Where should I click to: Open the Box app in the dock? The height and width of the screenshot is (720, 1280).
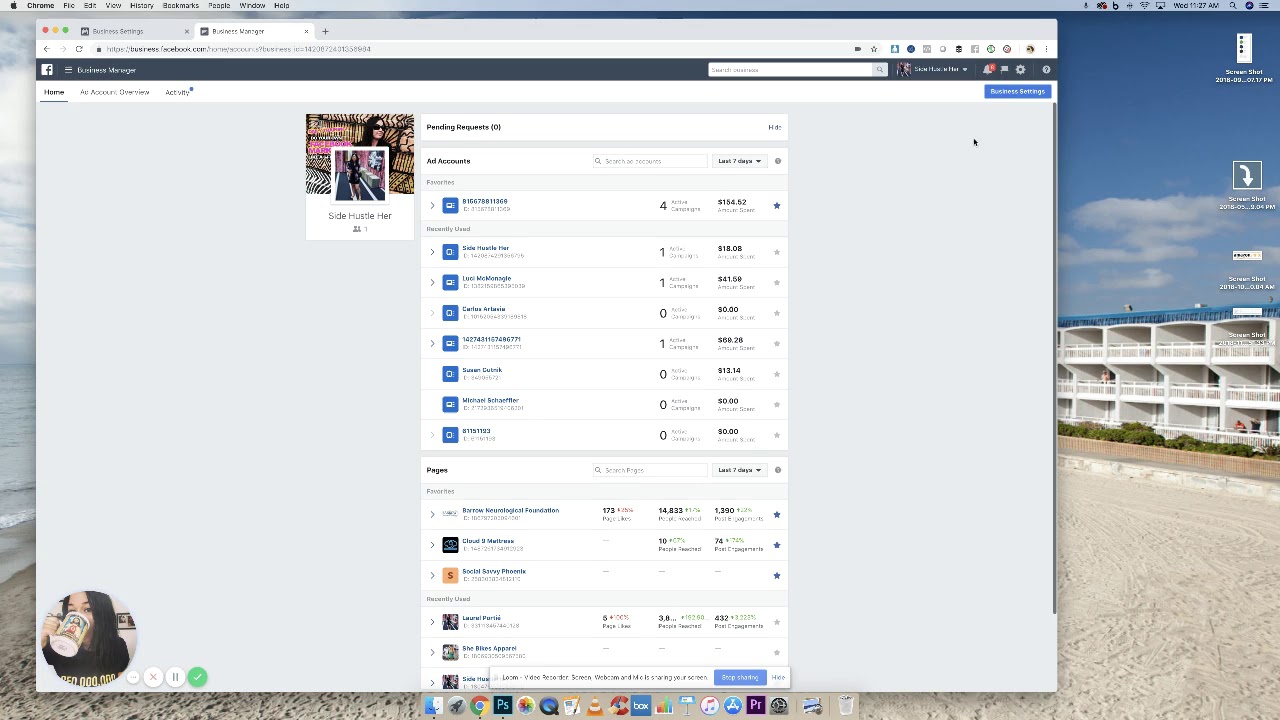(641, 706)
